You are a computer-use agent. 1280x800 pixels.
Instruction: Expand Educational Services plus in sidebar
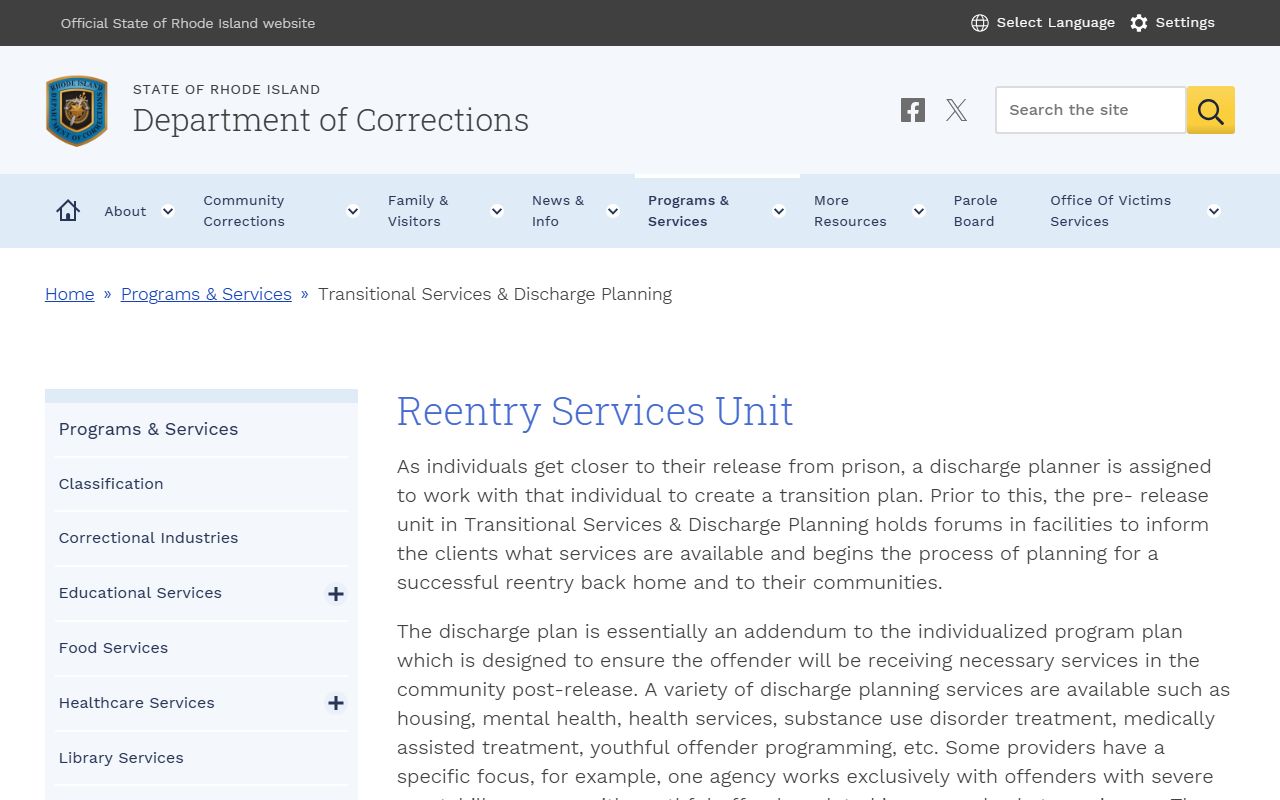click(336, 594)
